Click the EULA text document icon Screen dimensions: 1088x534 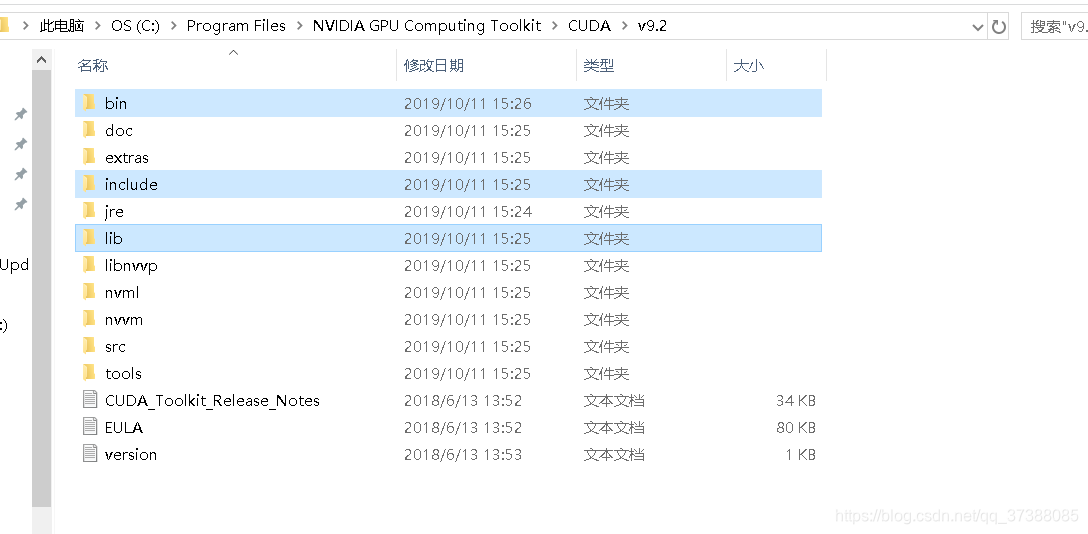click(90, 427)
